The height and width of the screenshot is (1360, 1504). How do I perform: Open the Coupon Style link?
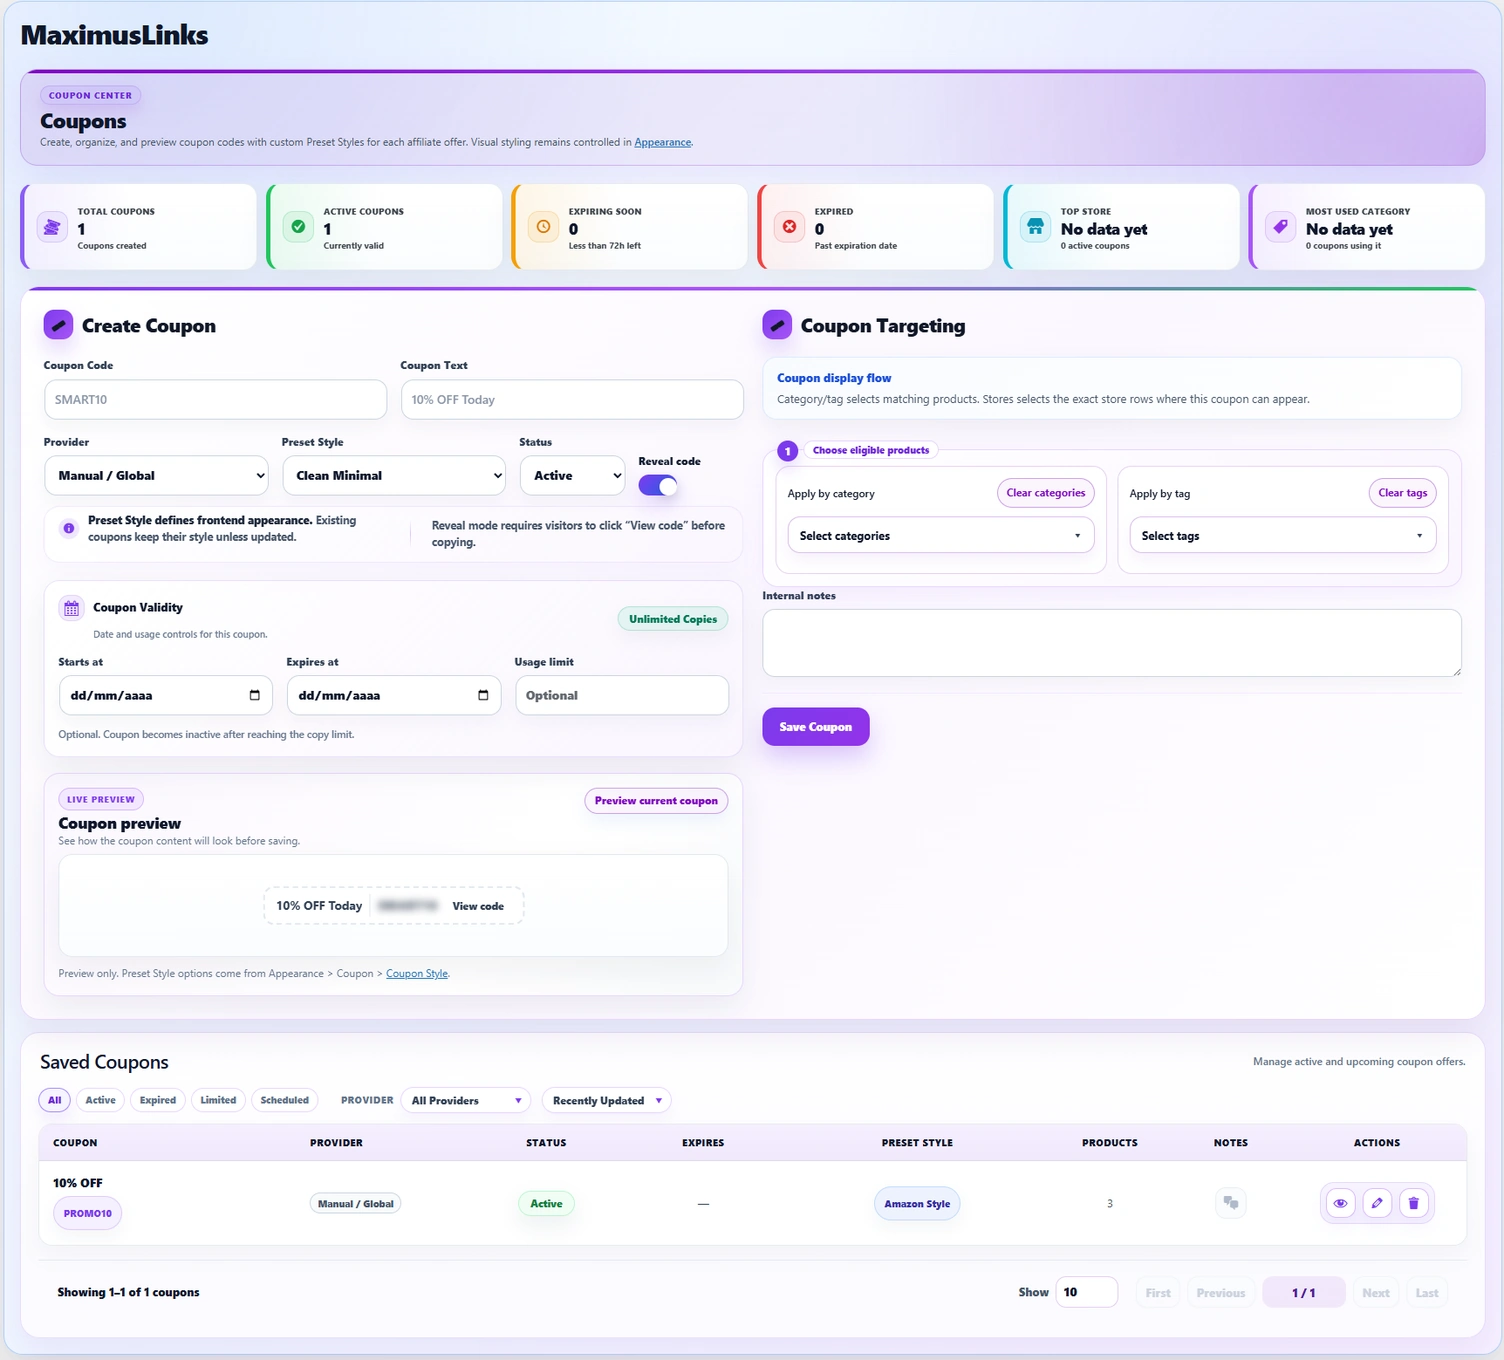[417, 974]
